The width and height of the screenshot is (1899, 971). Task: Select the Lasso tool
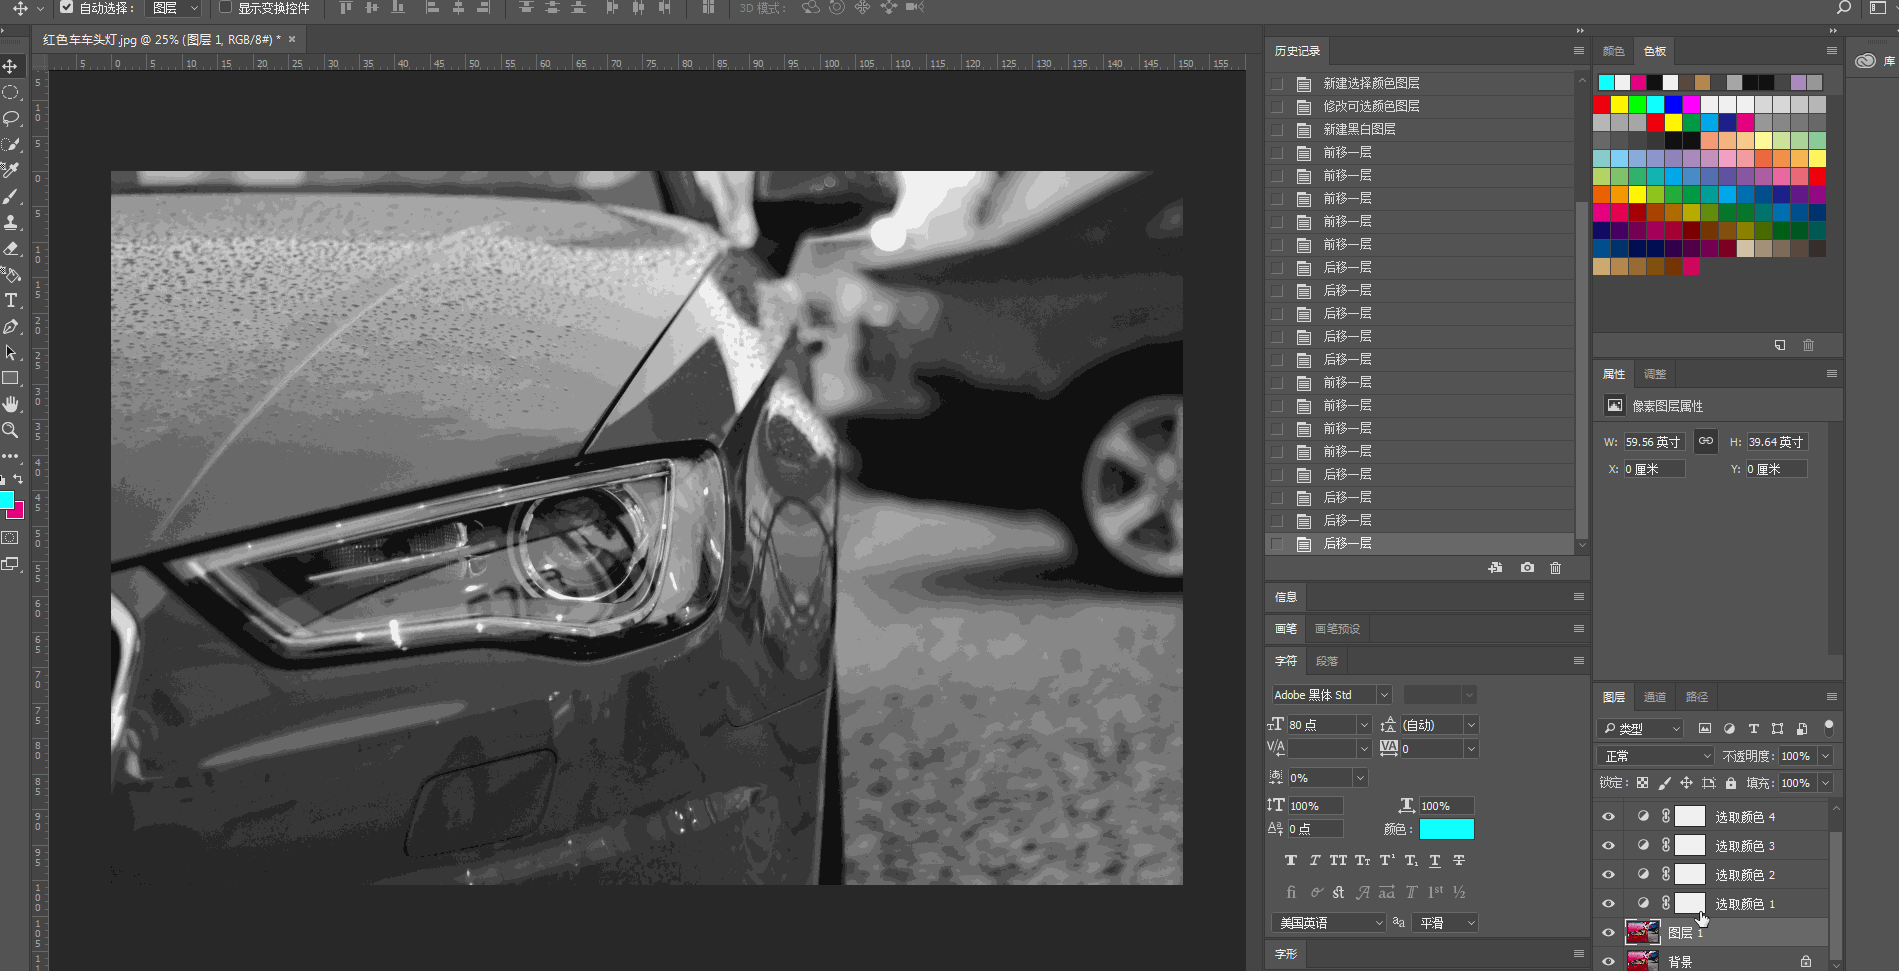[11, 118]
